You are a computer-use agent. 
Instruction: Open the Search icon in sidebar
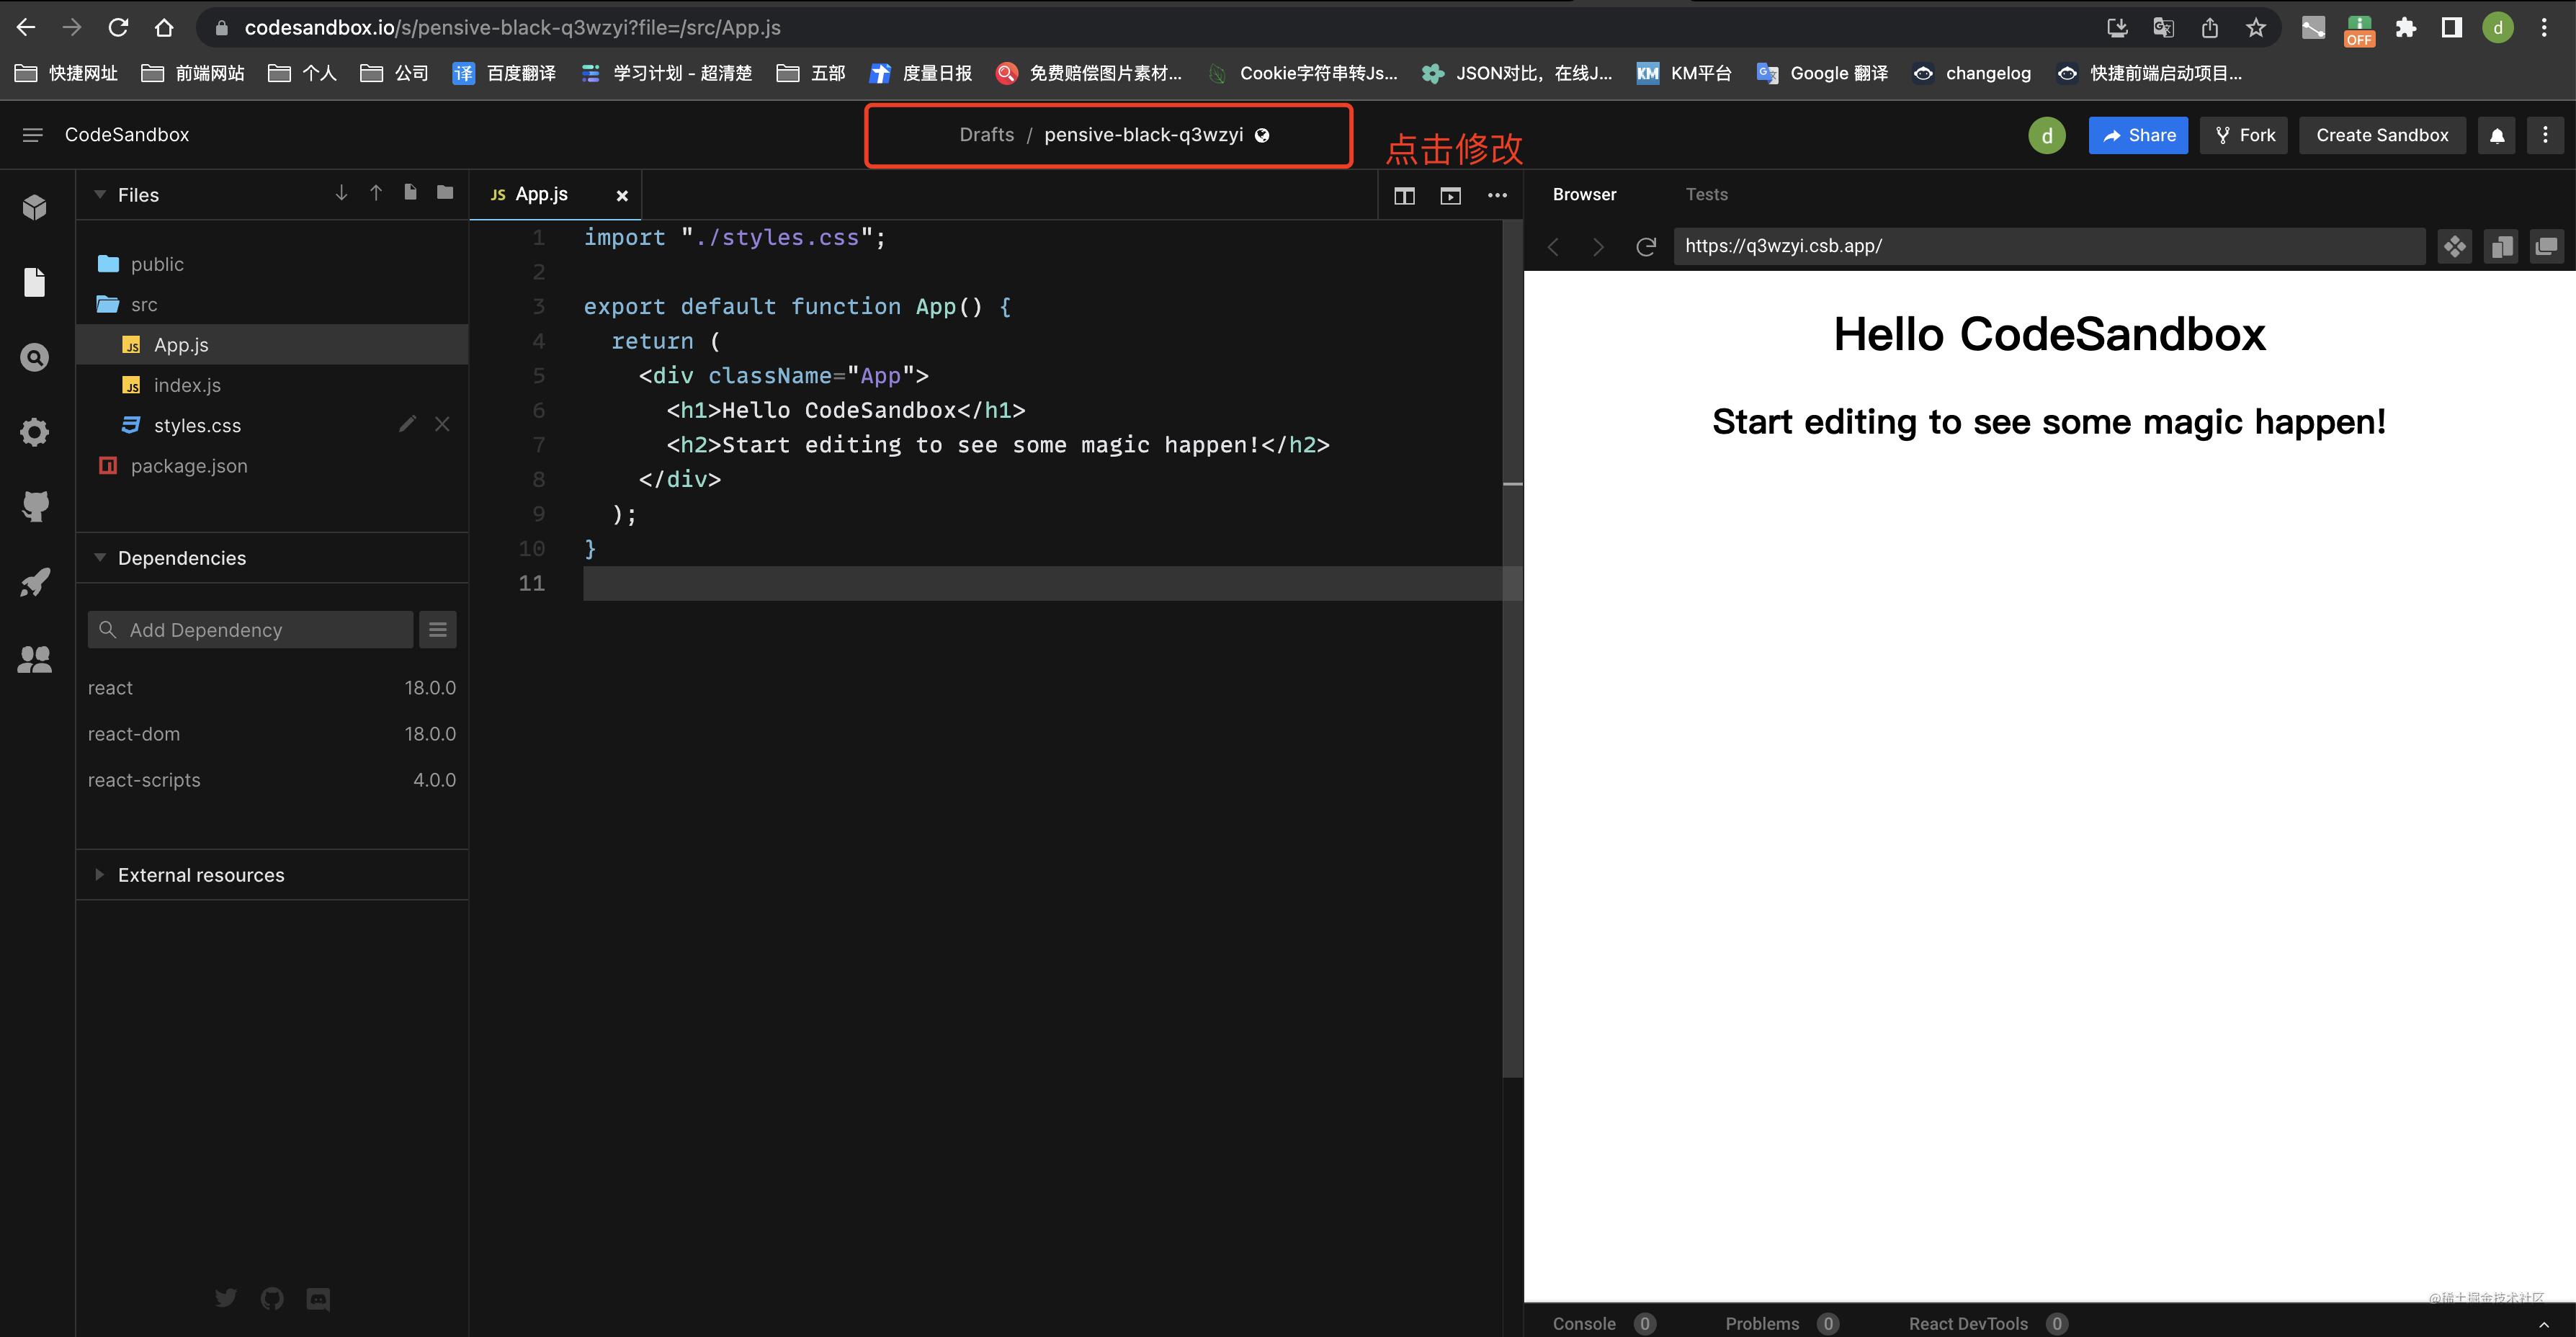point(35,357)
